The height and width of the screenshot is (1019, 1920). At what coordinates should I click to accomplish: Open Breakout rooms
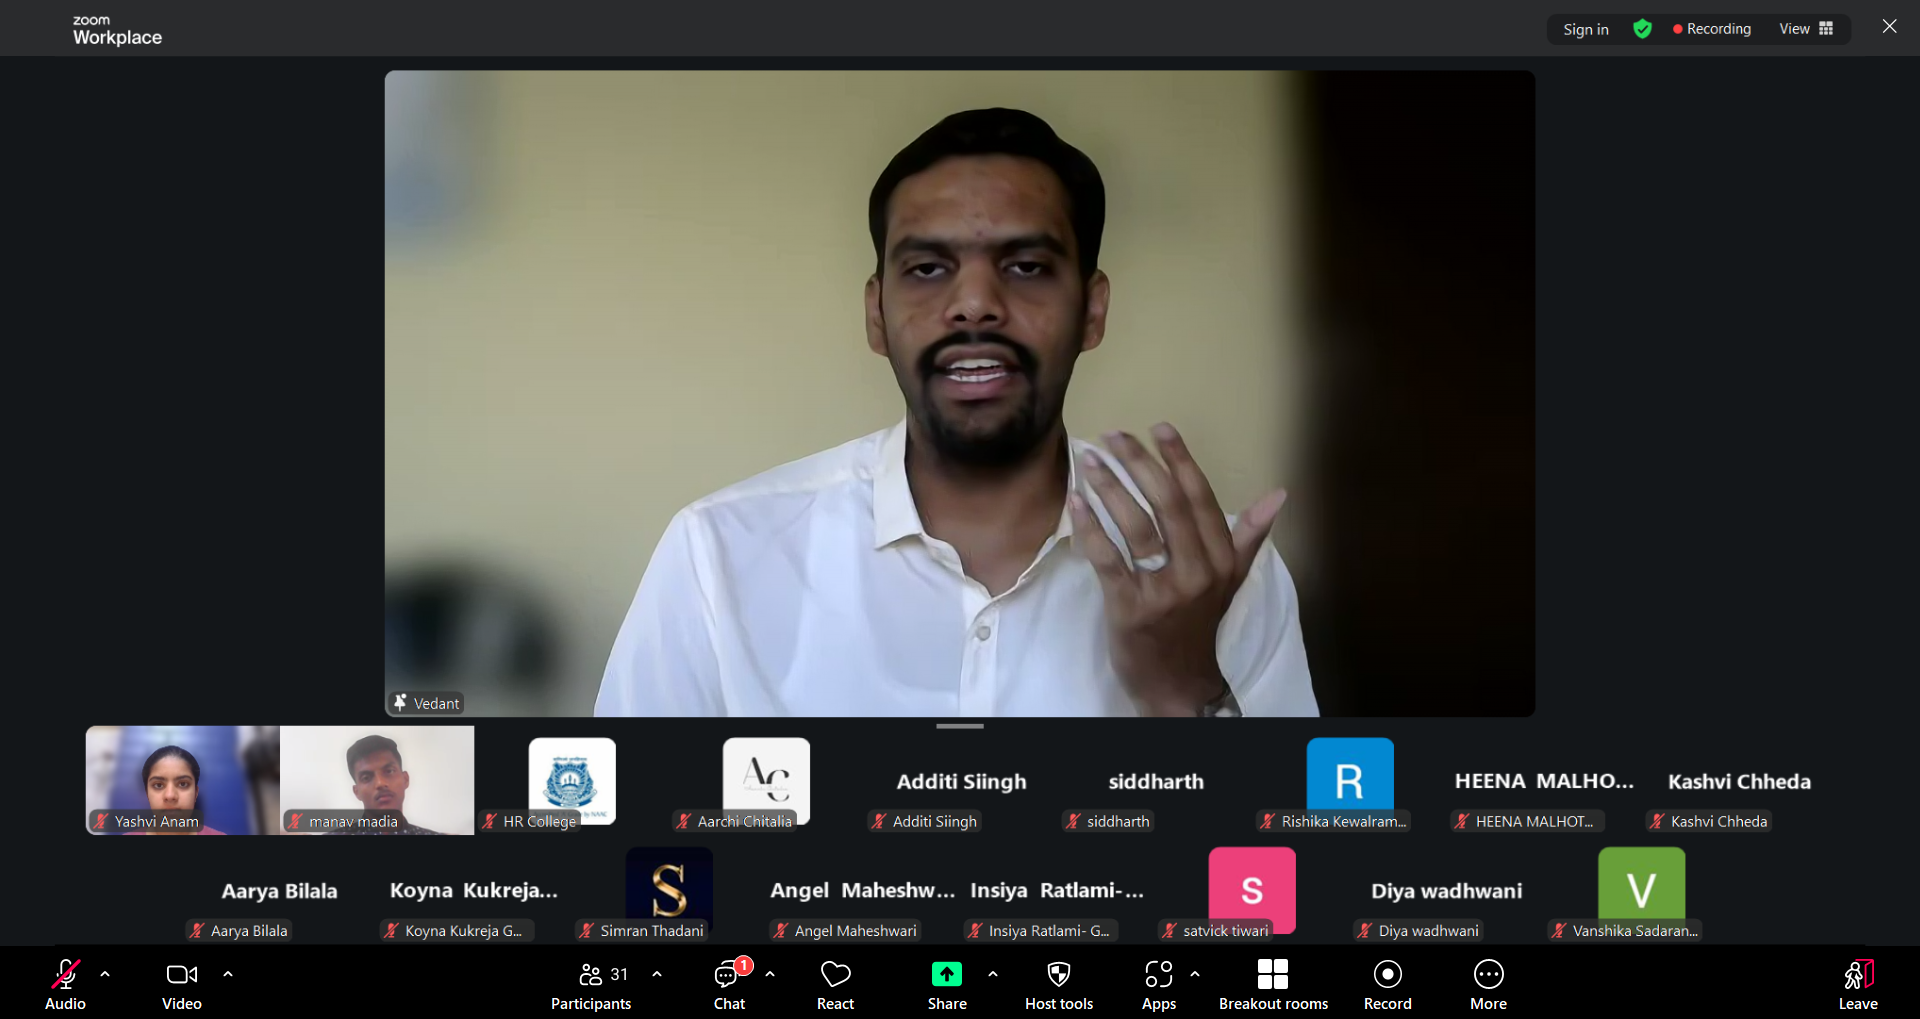(x=1272, y=985)
